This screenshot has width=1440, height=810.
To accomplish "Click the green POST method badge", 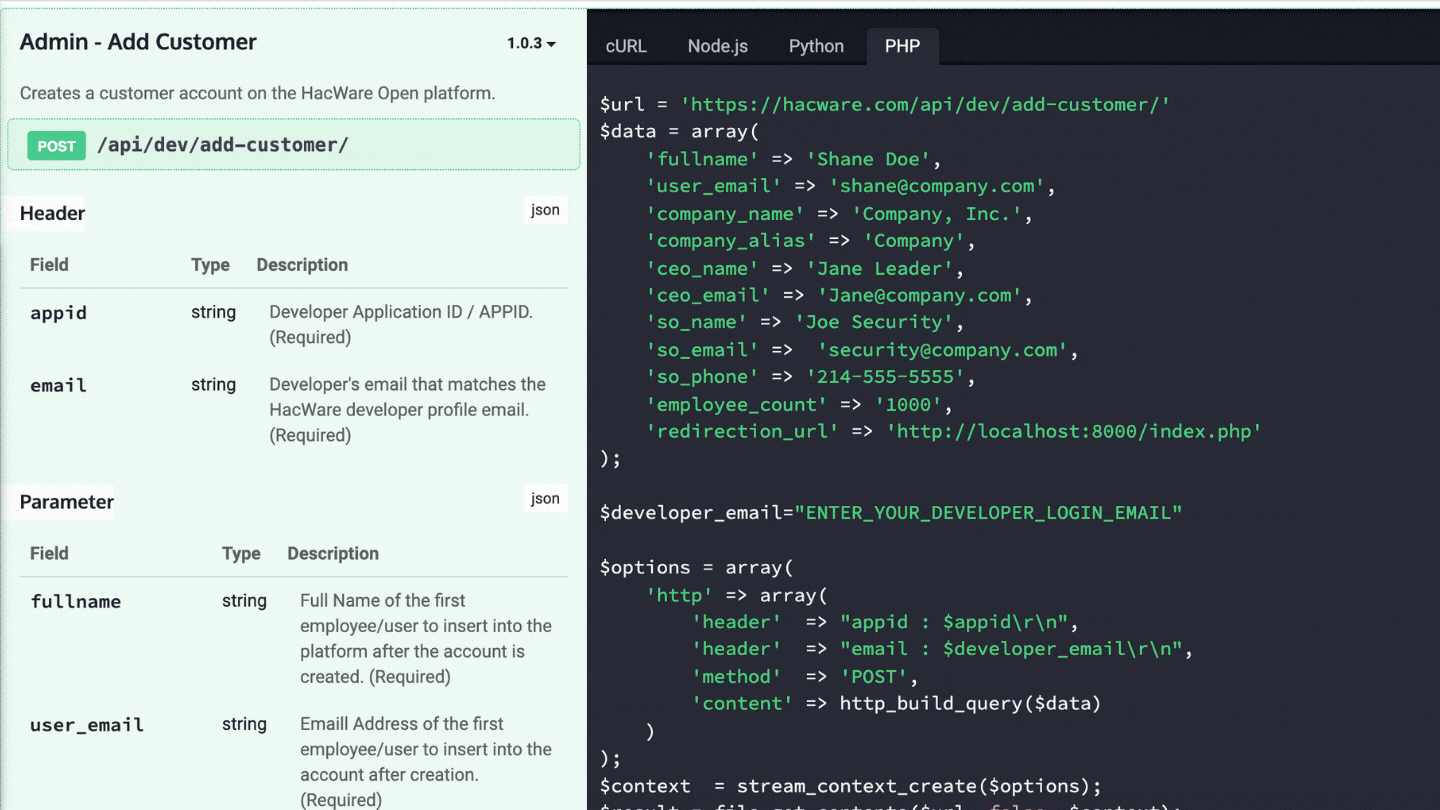I will (x=56, y=146).
